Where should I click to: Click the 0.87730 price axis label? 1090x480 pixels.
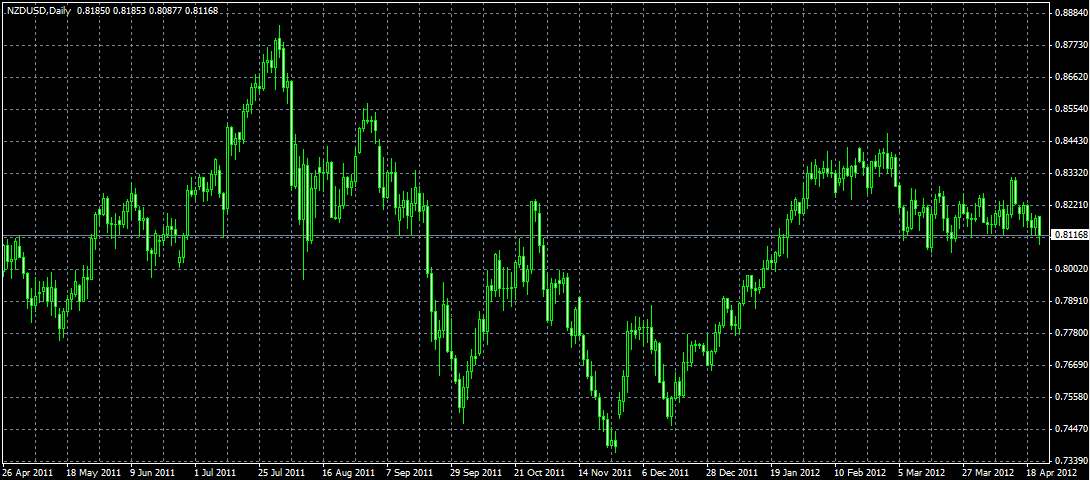pos(1070,45)
